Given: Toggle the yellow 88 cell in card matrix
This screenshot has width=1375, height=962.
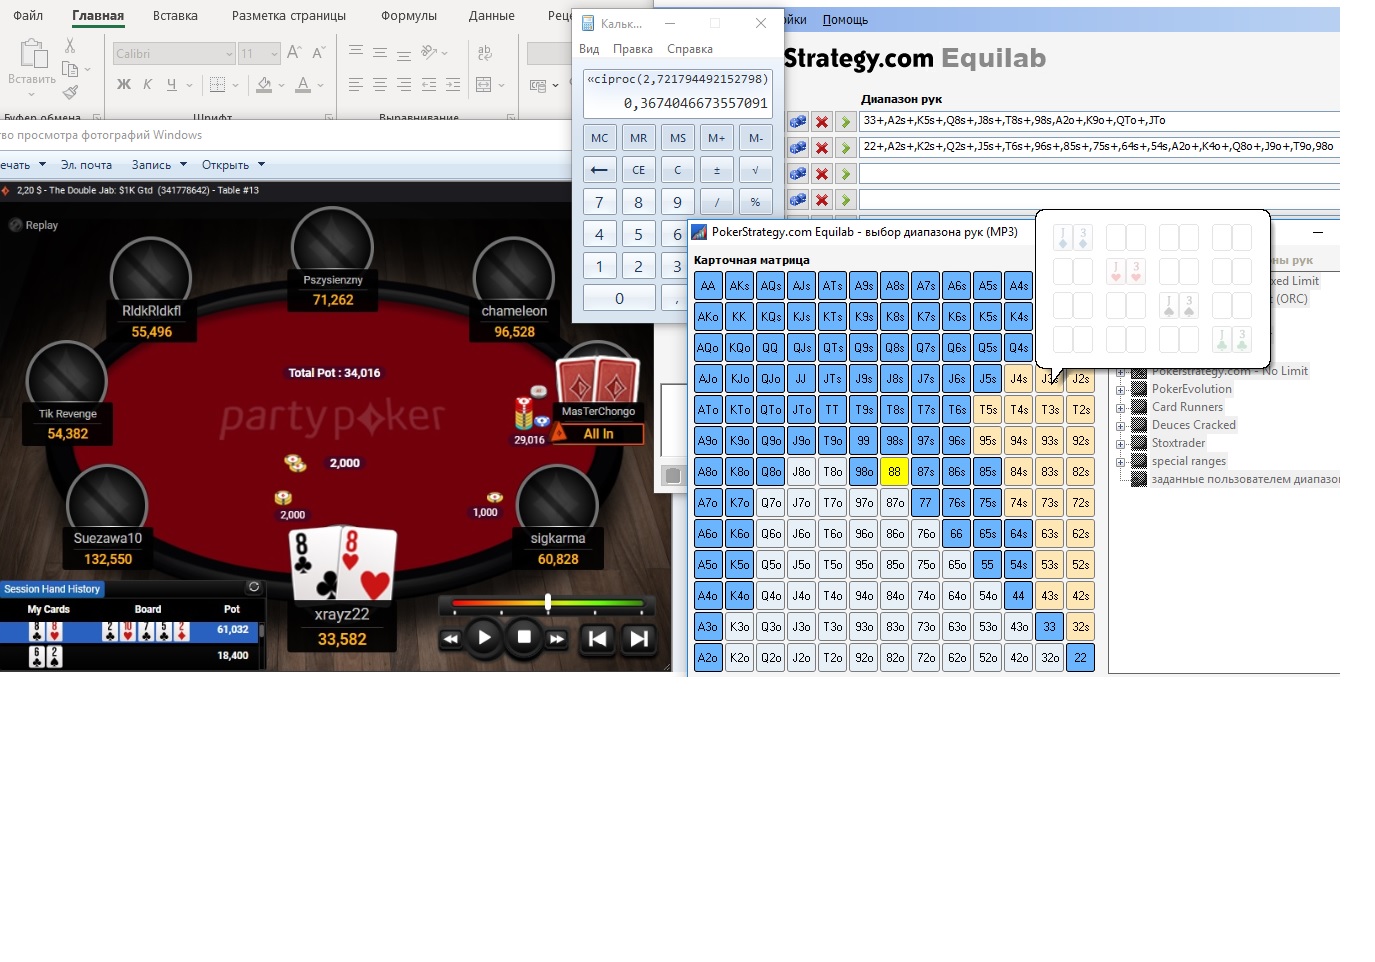Looking at the screenshot, I should (894, 472).
